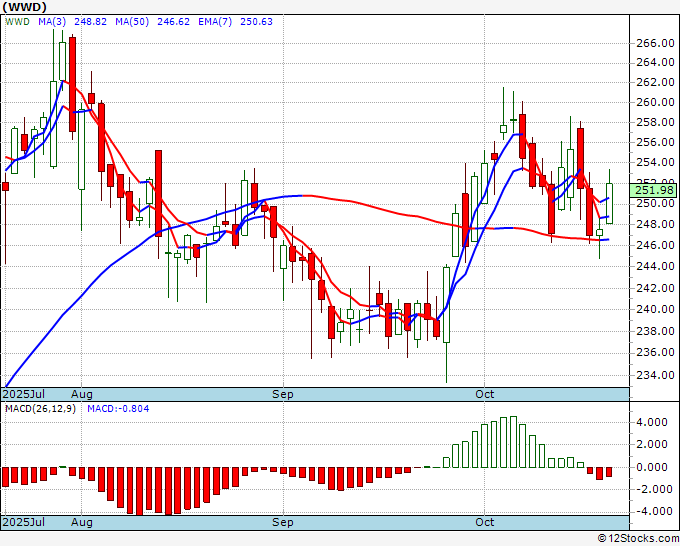Click the 258.00 price axis label
This screenshot has height=546, width=680.
[655, 122]
